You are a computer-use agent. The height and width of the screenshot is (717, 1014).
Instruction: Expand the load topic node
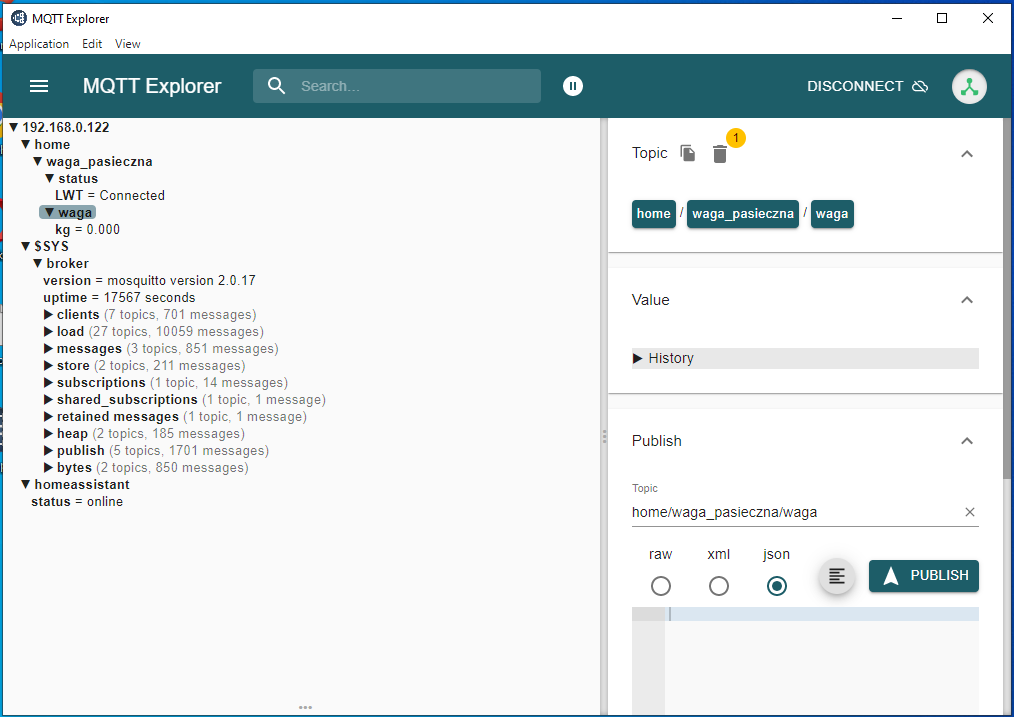coord(49,332)
